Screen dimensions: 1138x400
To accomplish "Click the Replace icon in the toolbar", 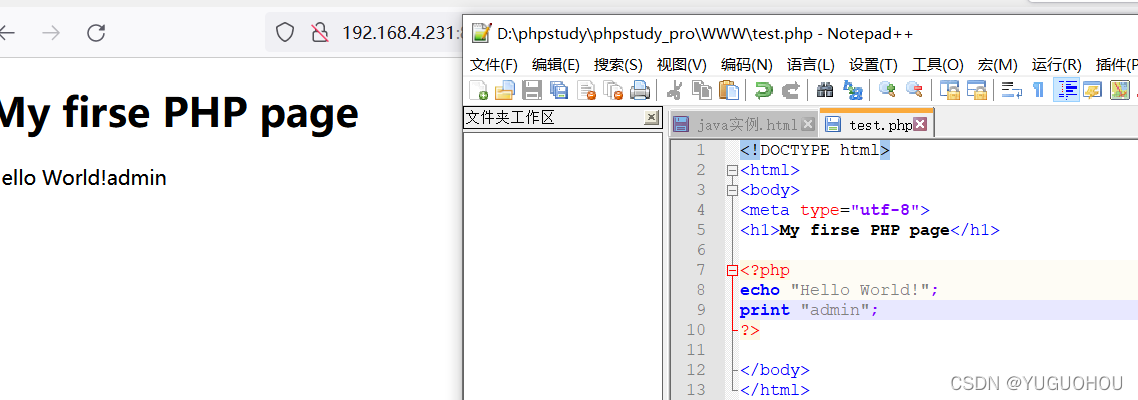I will pos(852,90).
